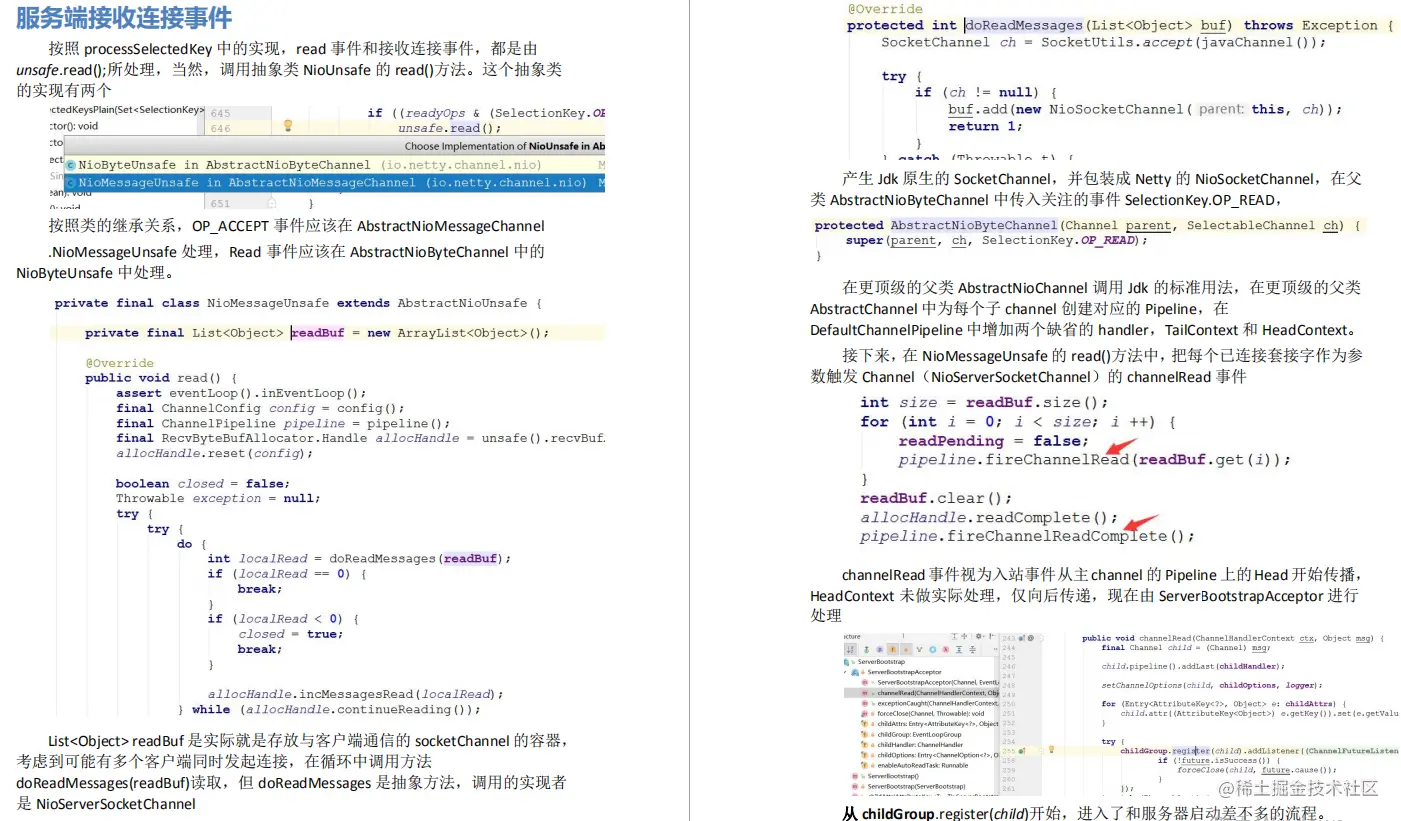Click the readBuf.clear(); line

click(936, 498)
